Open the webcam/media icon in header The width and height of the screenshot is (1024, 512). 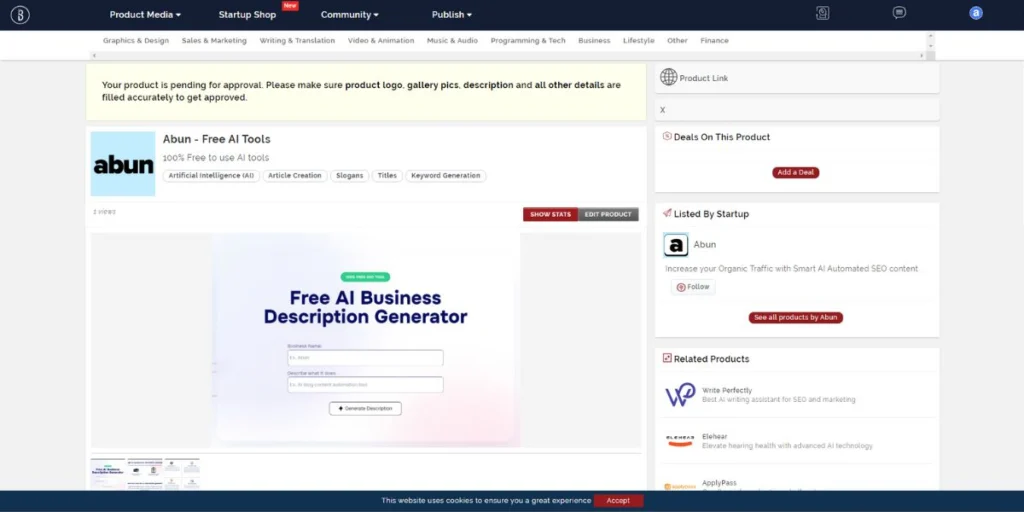pyautogui.click(x=822, y=13)
